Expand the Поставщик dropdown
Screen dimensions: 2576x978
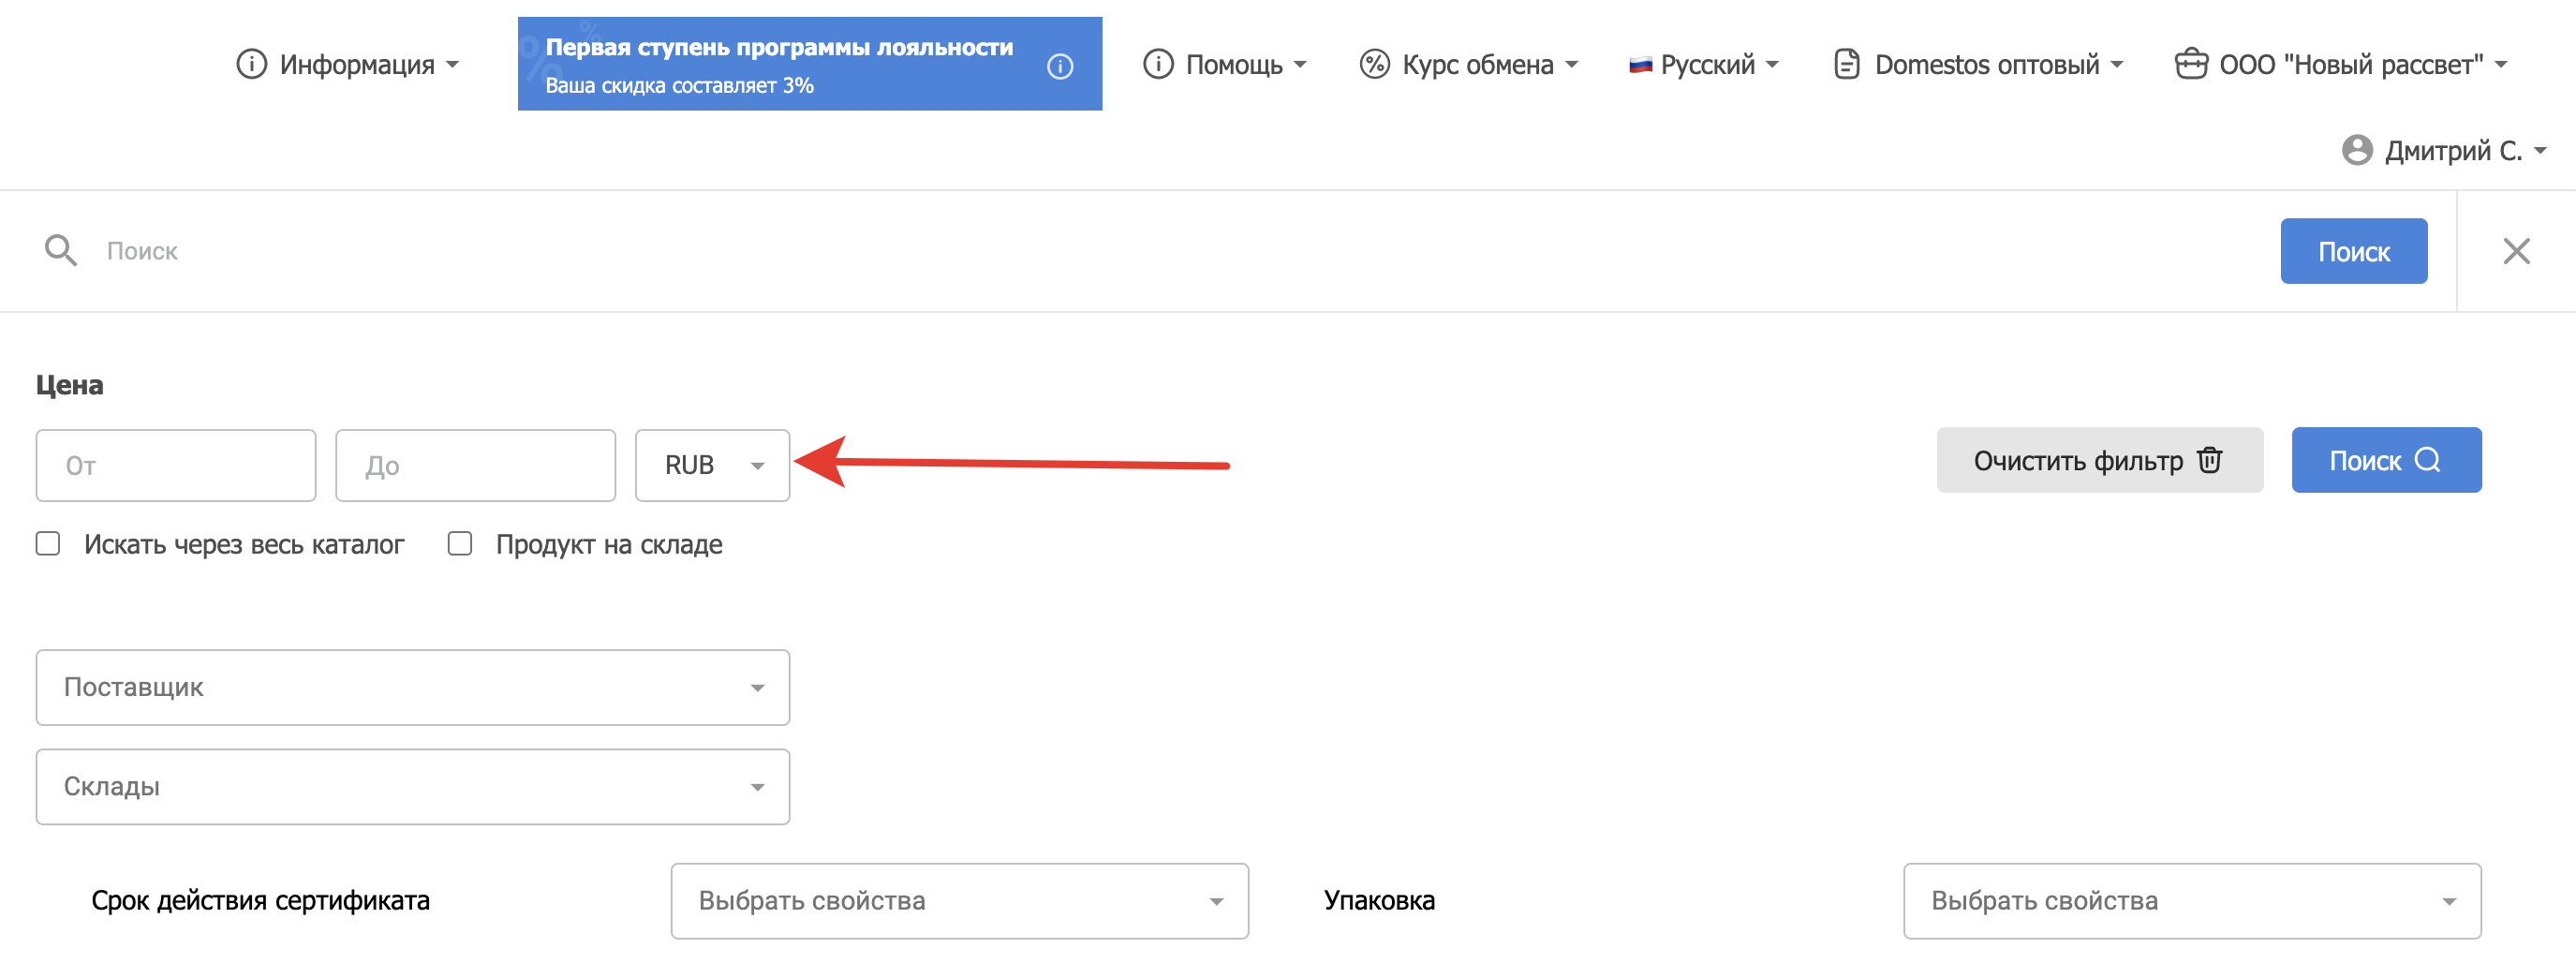click(412, 688)
